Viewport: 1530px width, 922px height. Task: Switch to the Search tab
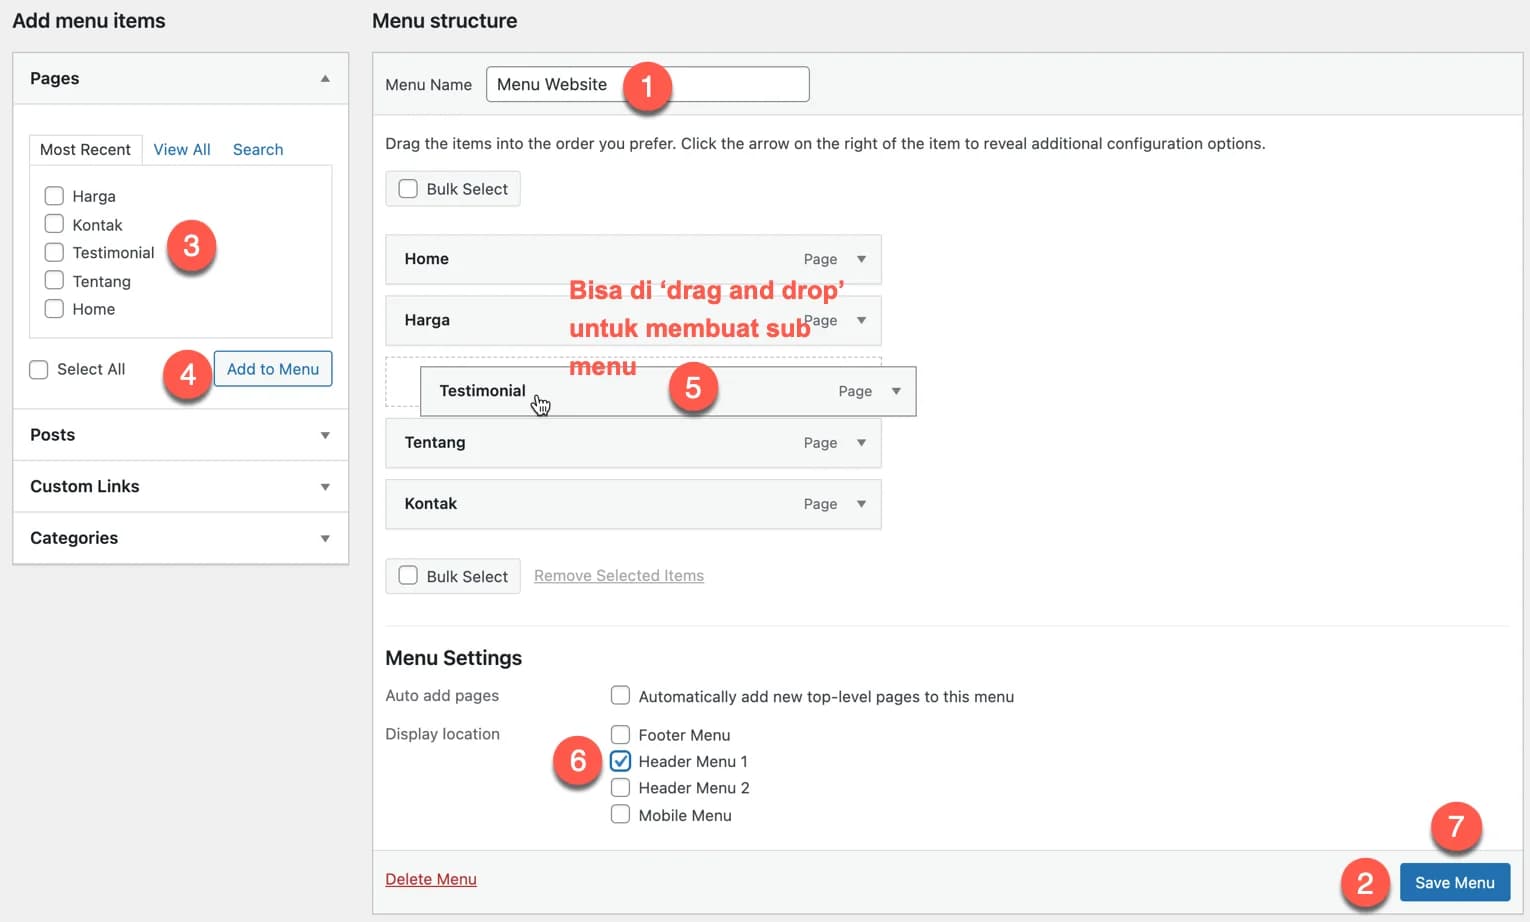coord(258,150)
